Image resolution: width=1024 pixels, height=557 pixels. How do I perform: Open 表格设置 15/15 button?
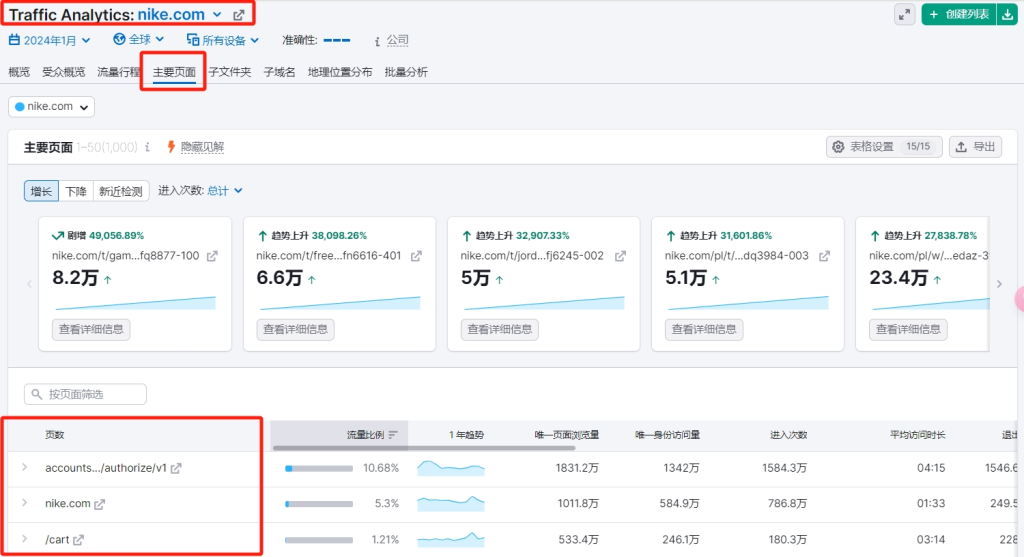click(x=884, y=147)
